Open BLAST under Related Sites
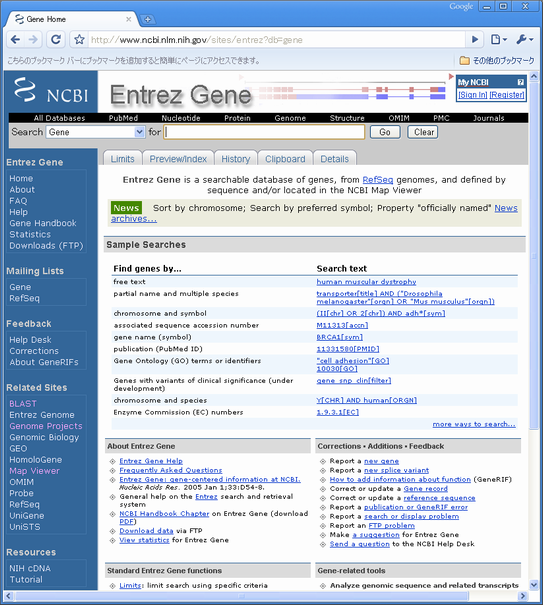543x605 pixels. (x=23, y=404)
